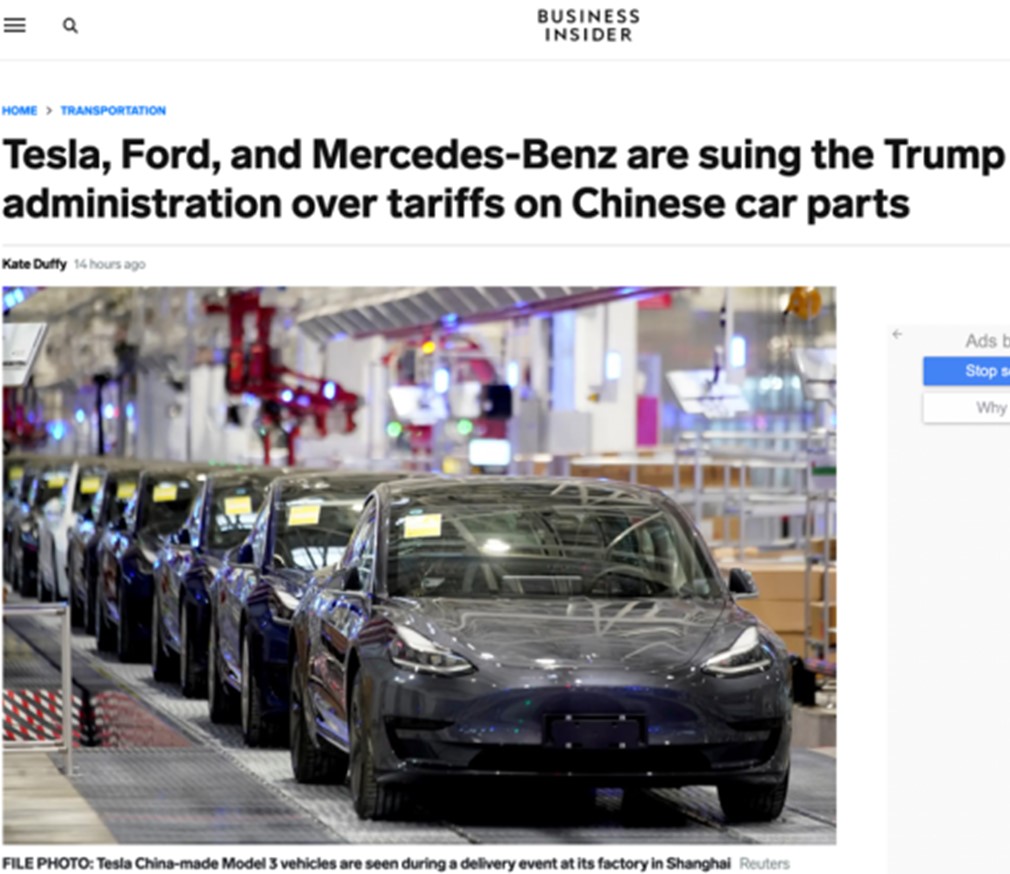Viewport: 1010px width, 874px height.
Task: Click the Why this ad button
Action: (966, 408)
